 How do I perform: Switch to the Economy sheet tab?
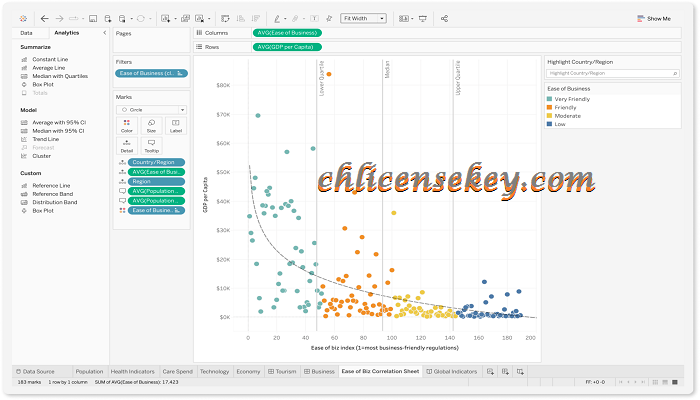pyautogui.click(x=248, y=371)
